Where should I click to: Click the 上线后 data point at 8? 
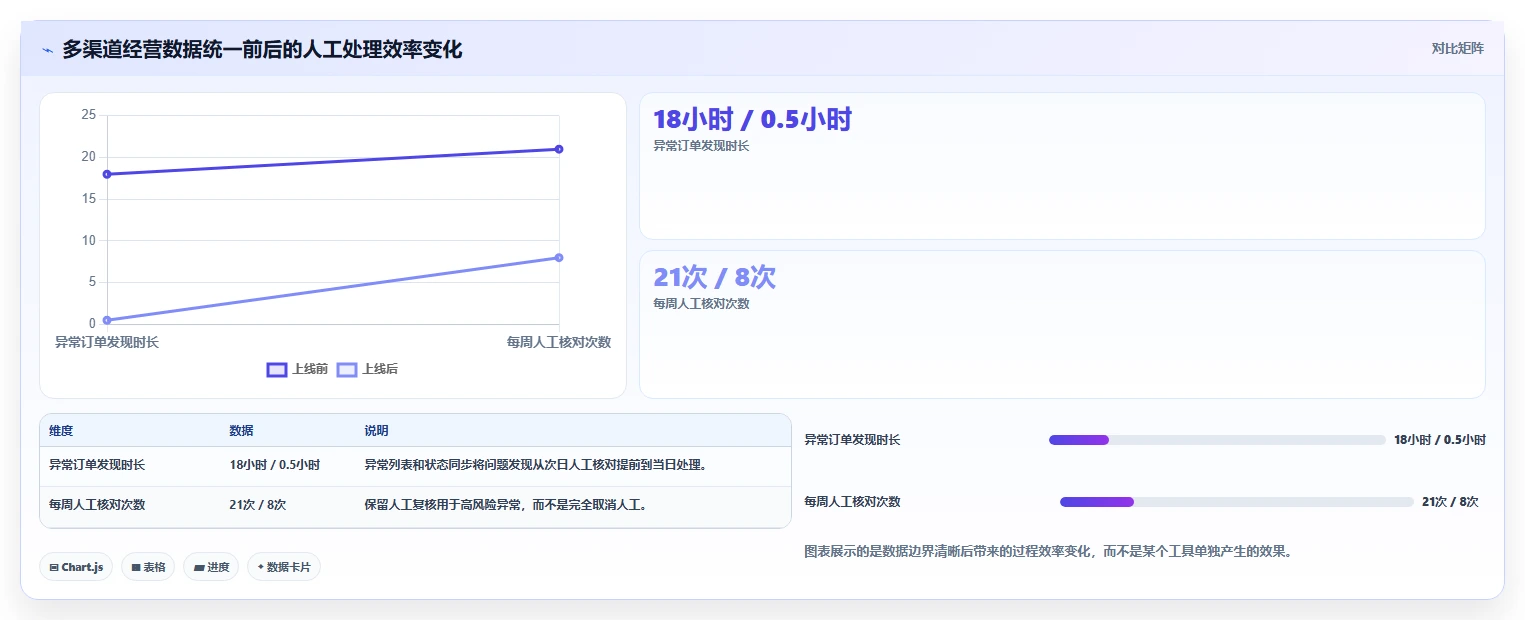click(x=559, y=258)
